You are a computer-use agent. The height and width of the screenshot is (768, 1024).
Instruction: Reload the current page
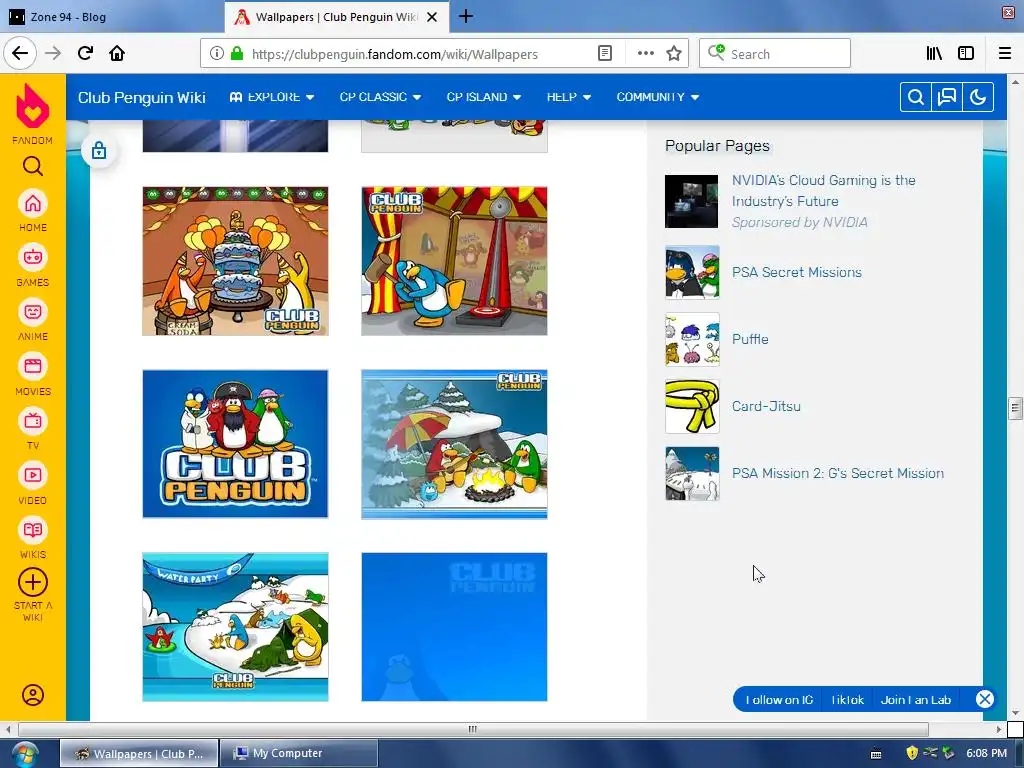[x=85, y=53]
